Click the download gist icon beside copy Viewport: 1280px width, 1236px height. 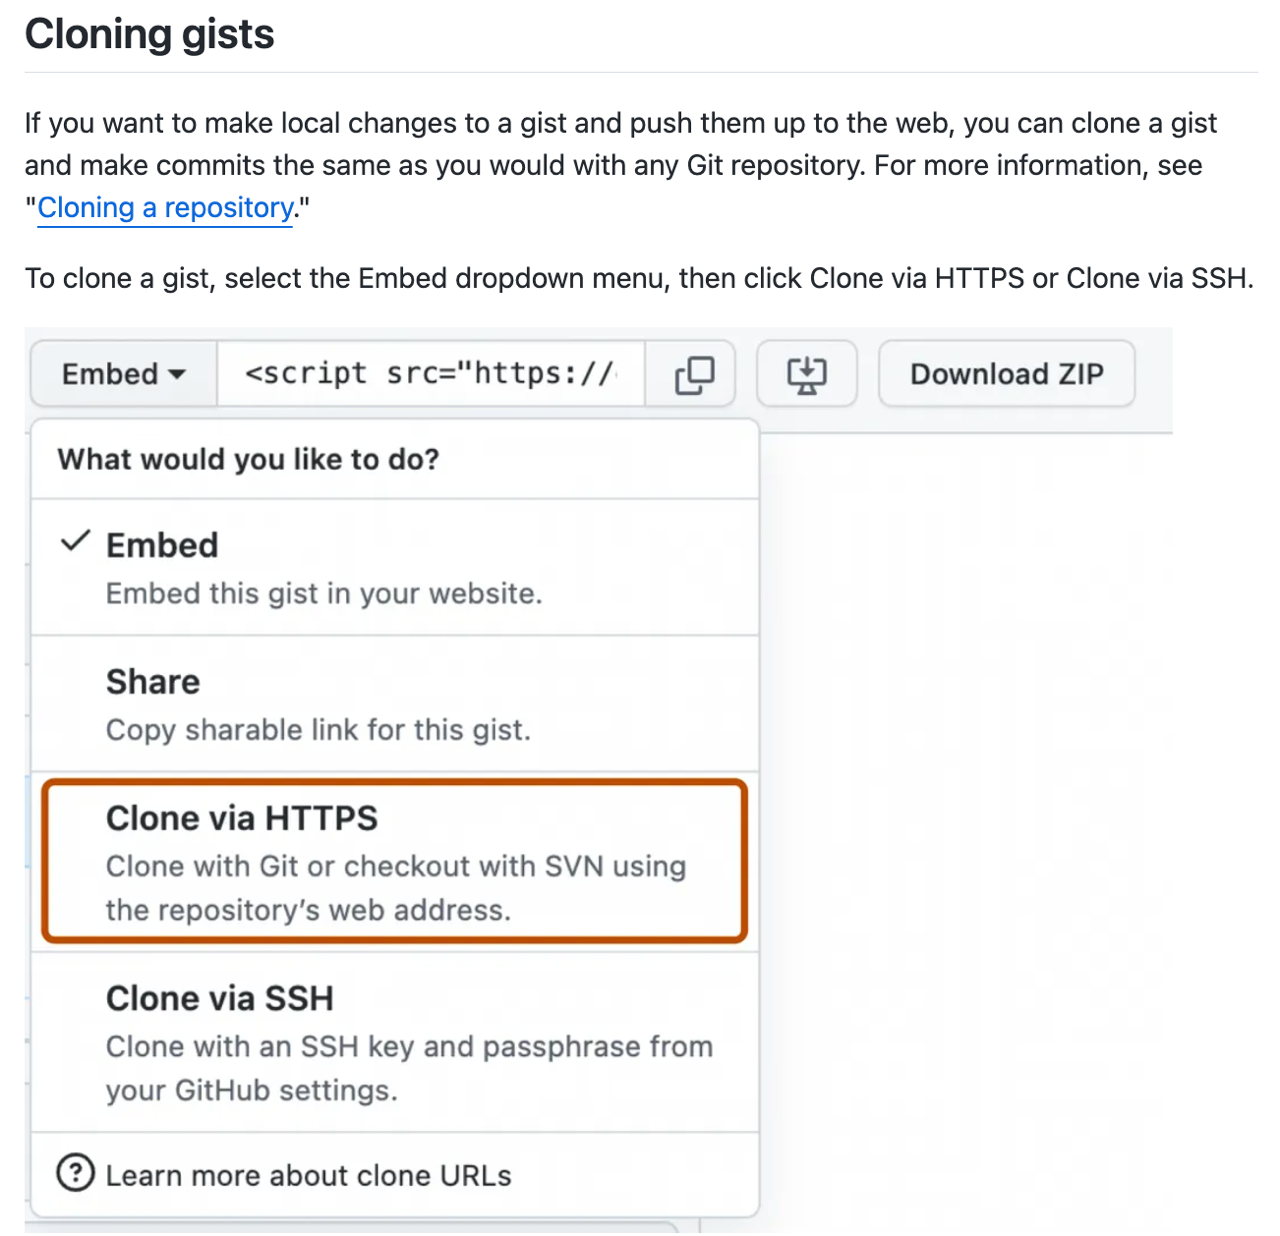point(806,374)
